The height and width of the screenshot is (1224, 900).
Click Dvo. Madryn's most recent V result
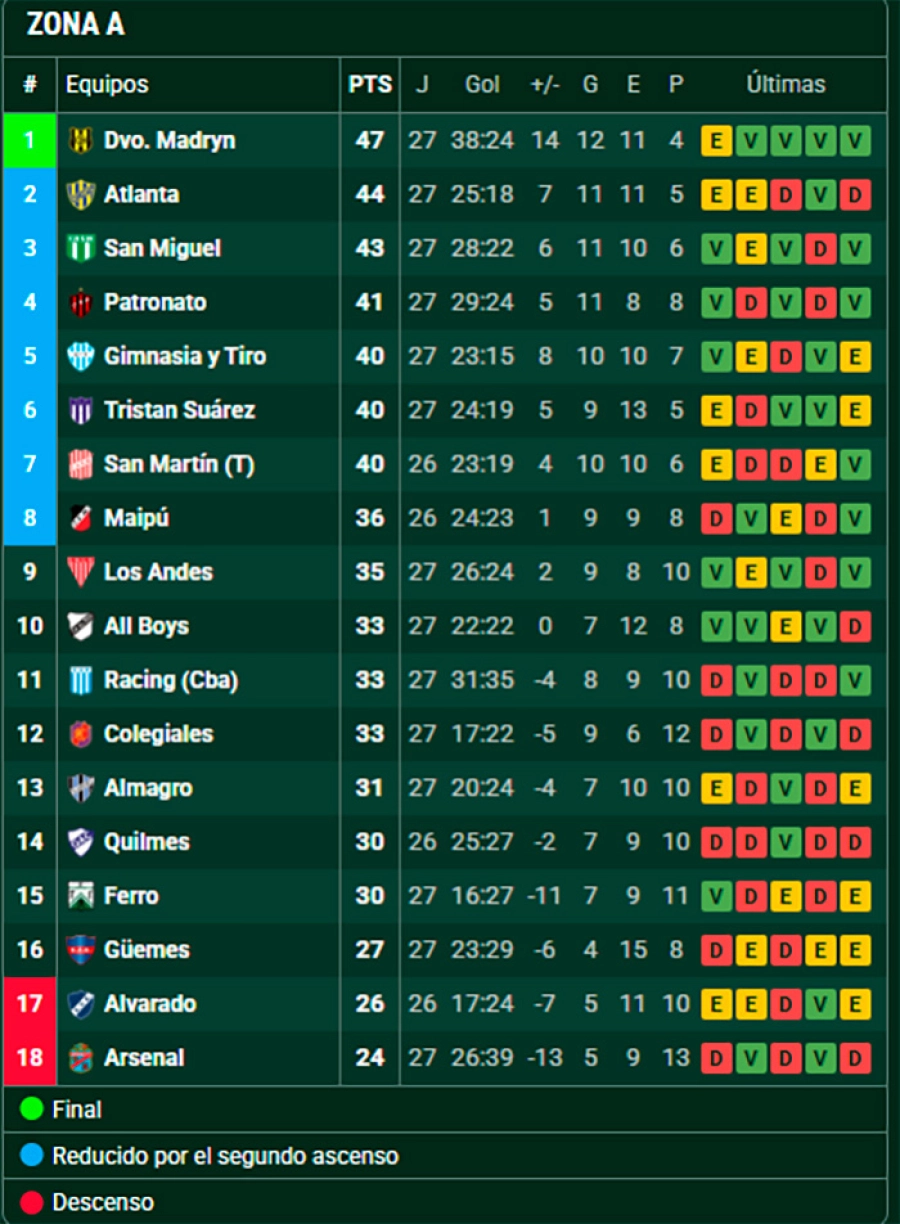coord(855,140)
